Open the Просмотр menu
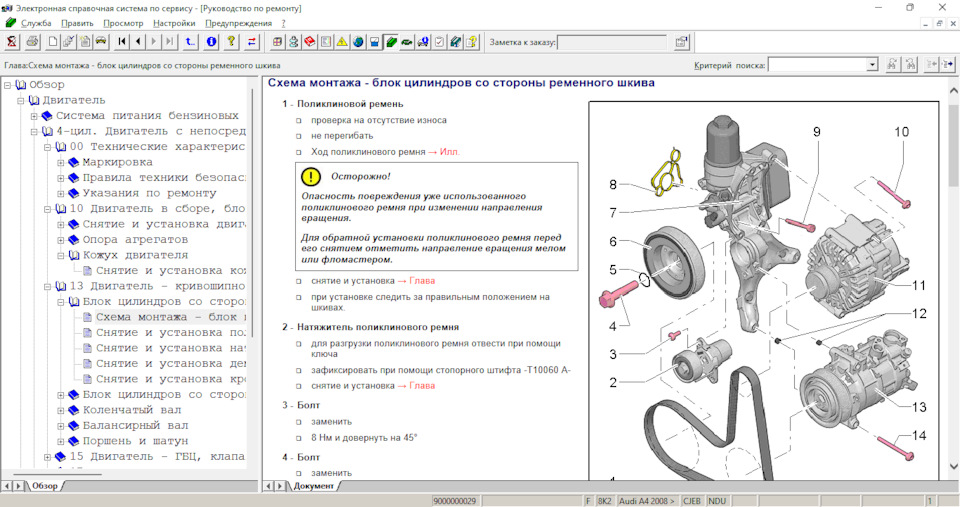The height and width of the screenshot is (507, 960). click(123, 23)
